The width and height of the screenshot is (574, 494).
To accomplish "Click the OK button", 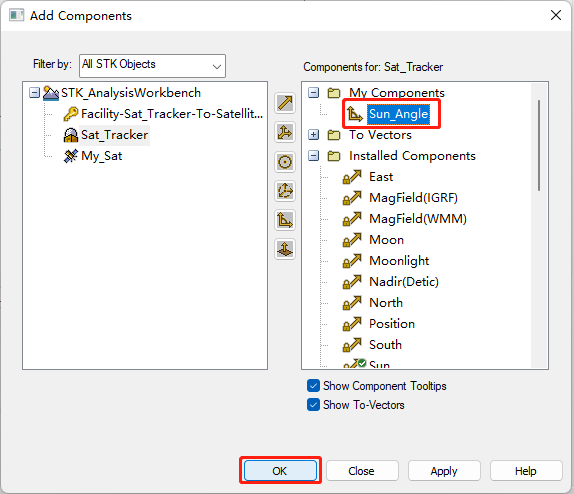I will coord(280,471).
